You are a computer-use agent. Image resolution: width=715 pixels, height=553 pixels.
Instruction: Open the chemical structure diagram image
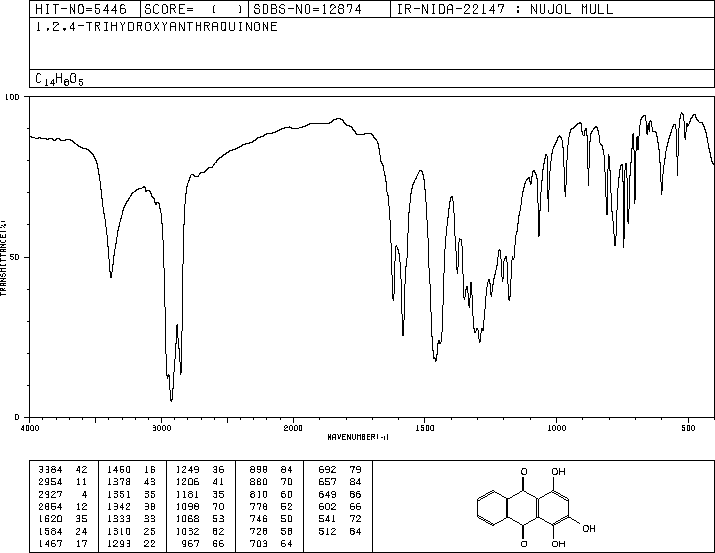[537, 507]
